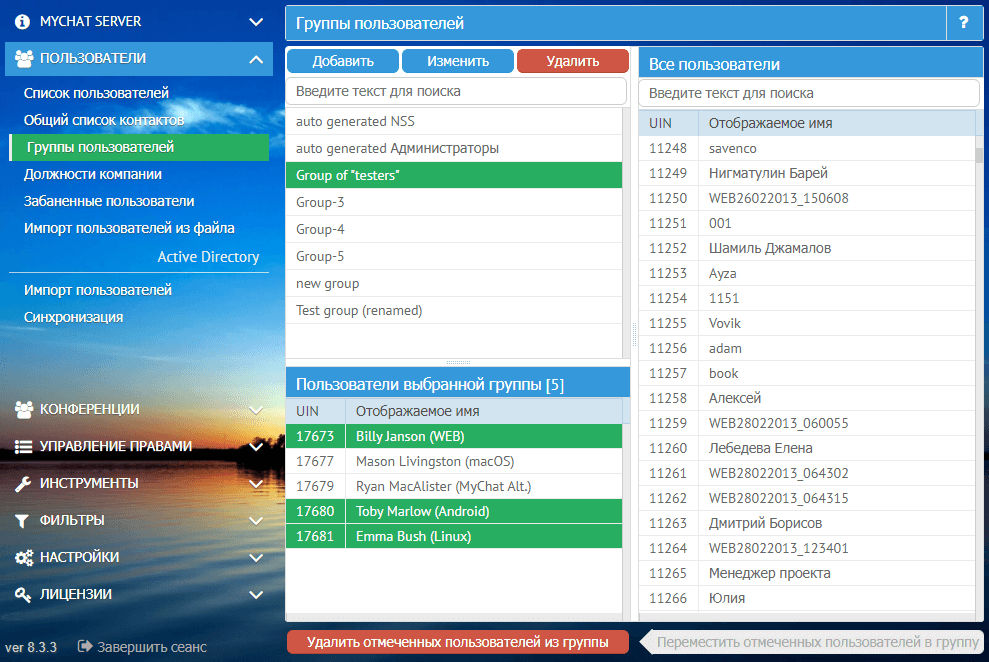Click the Settings gears icon
Screen dimensions: 989x662
pos(24,558)
